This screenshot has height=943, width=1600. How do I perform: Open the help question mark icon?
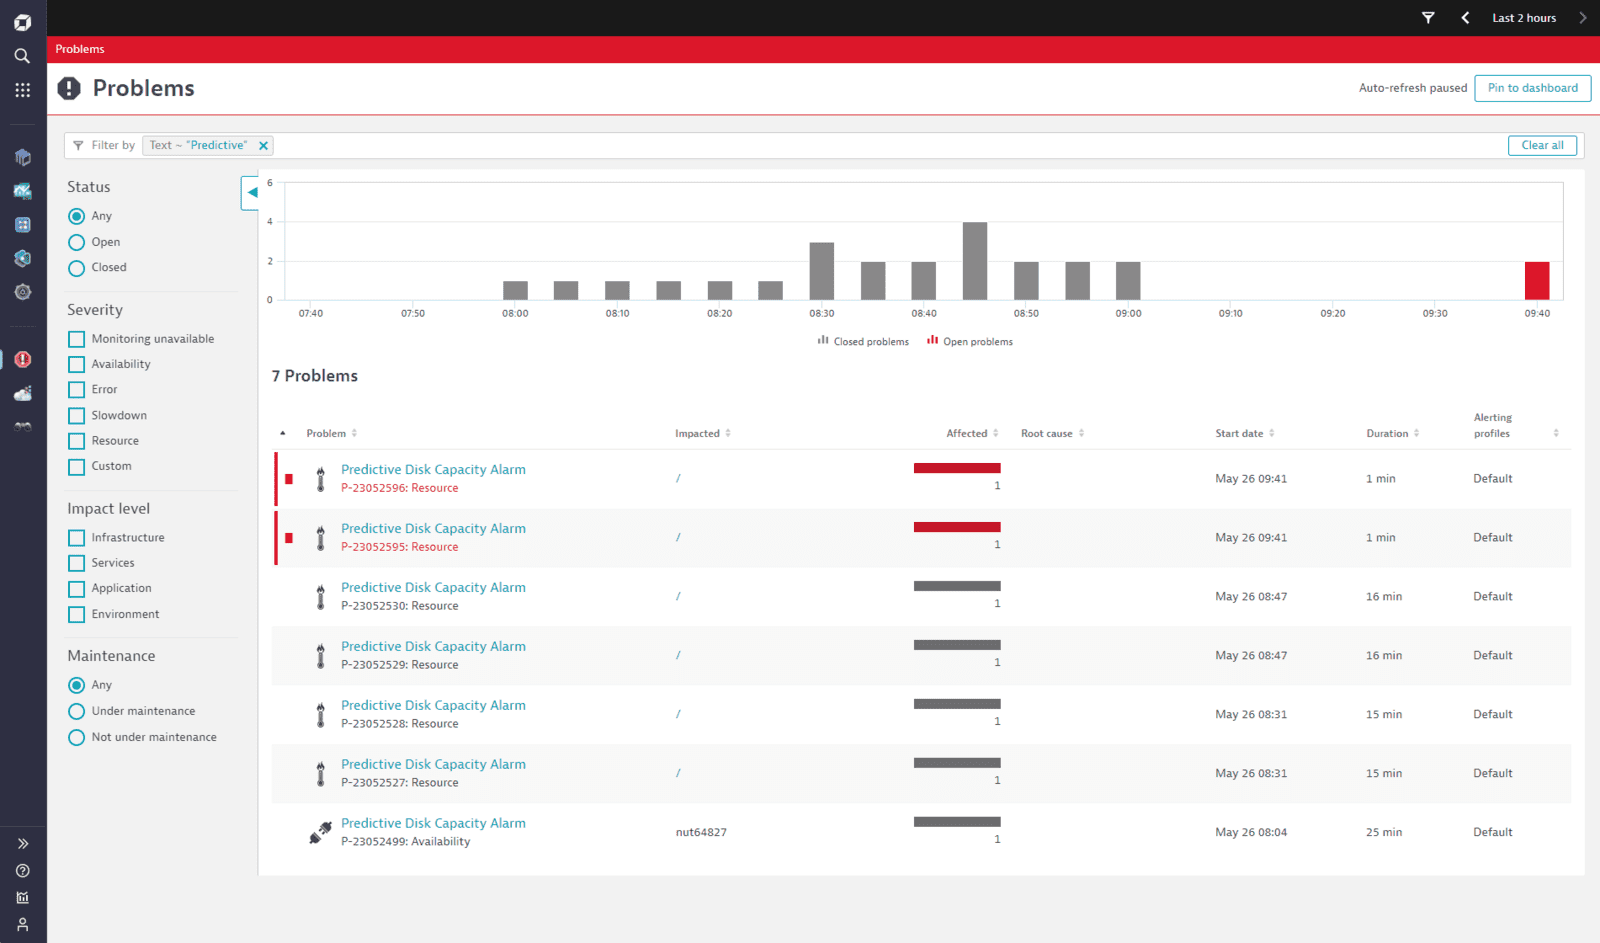click(22, 870)
